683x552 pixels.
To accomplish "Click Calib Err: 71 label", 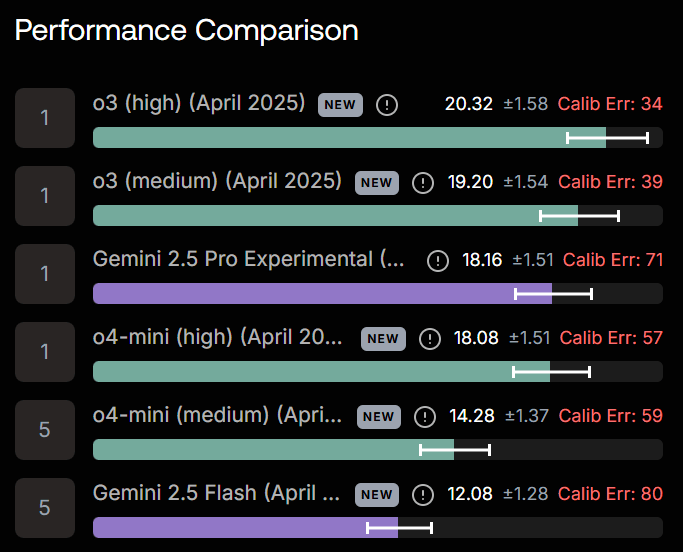I will point(613,260).
